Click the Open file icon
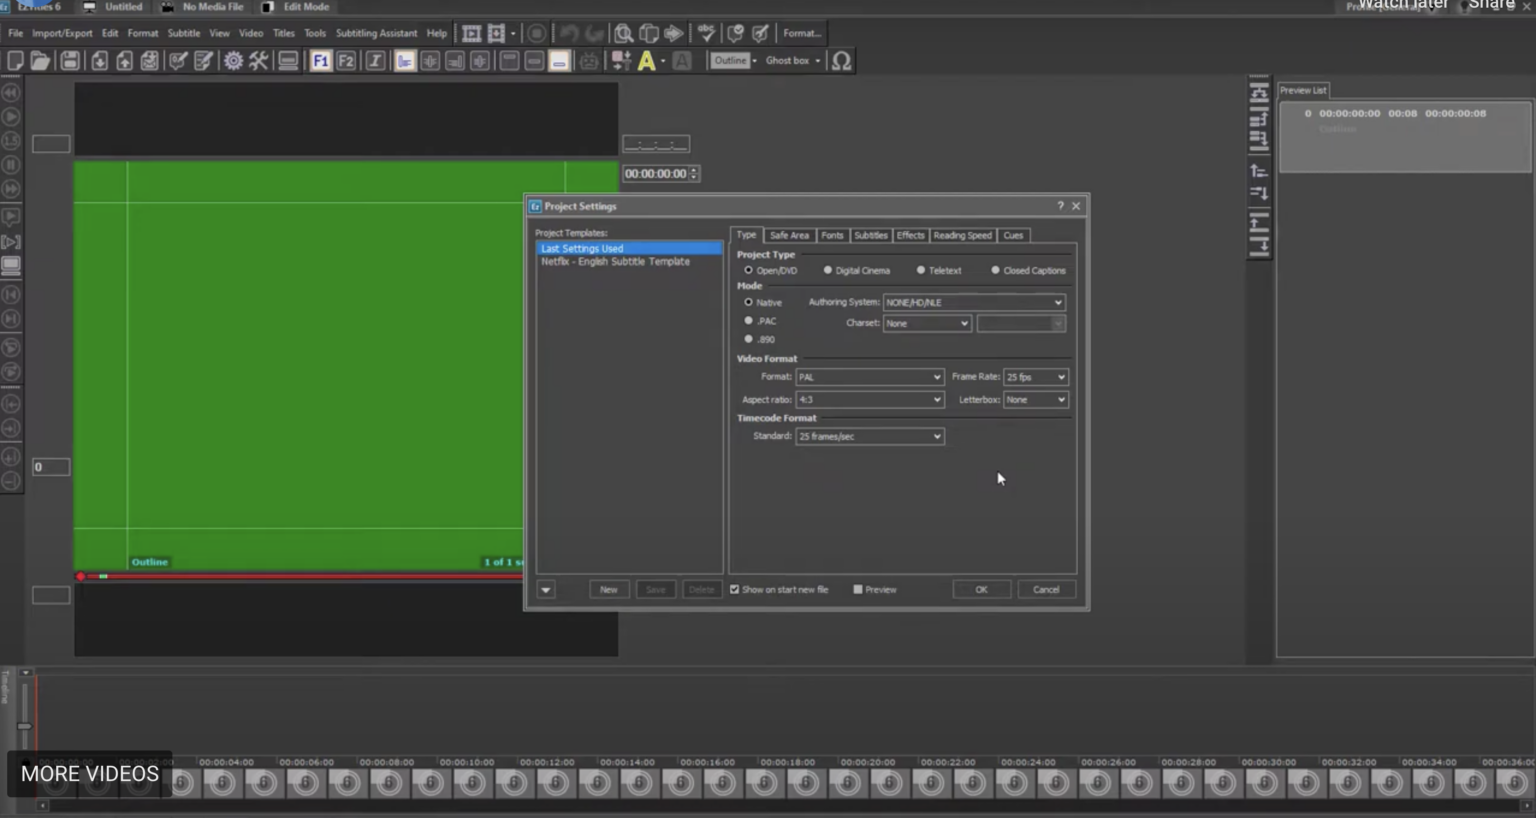1536x818 pixels. coord(41,61)
